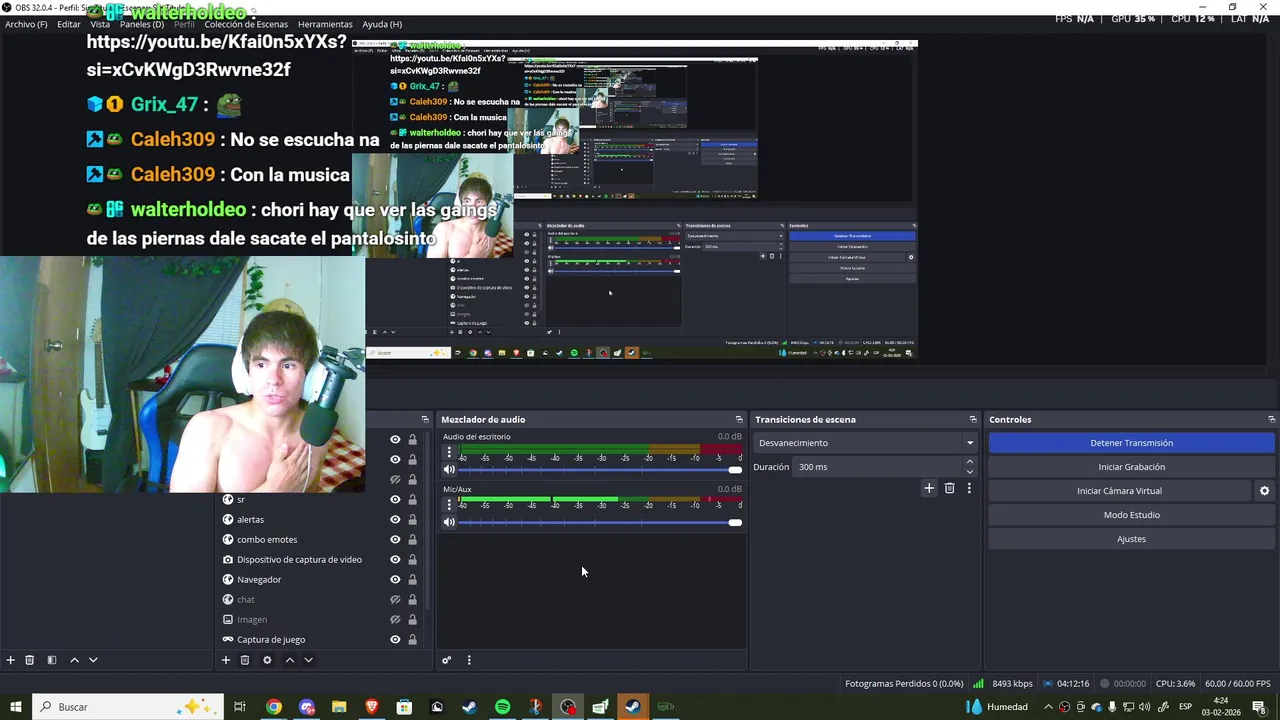Image resolution: width=1280 pixels, height=720 pixels.
Task: Remove scene transition trash icon
Action: point(950,488)
